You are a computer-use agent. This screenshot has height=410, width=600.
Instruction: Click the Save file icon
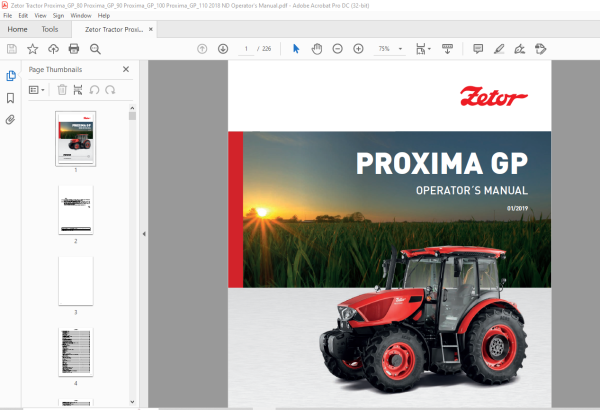point(12,49)
